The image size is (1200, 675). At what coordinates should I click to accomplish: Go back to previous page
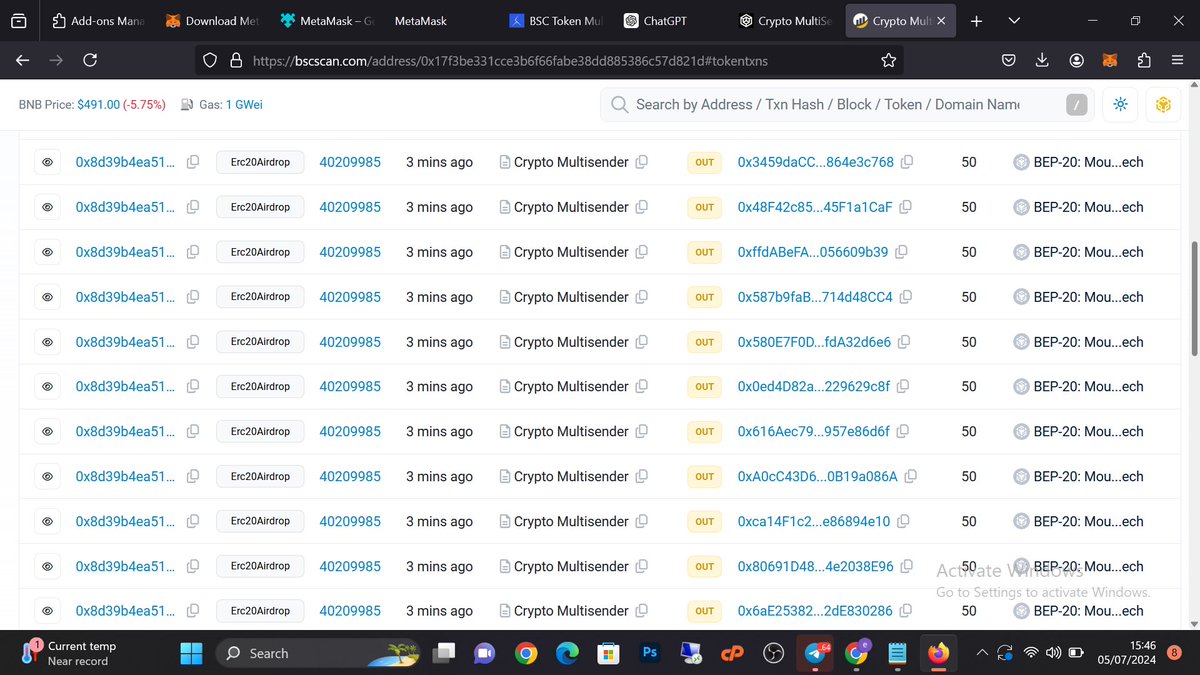pyautogui.click(x=22, y=60)
